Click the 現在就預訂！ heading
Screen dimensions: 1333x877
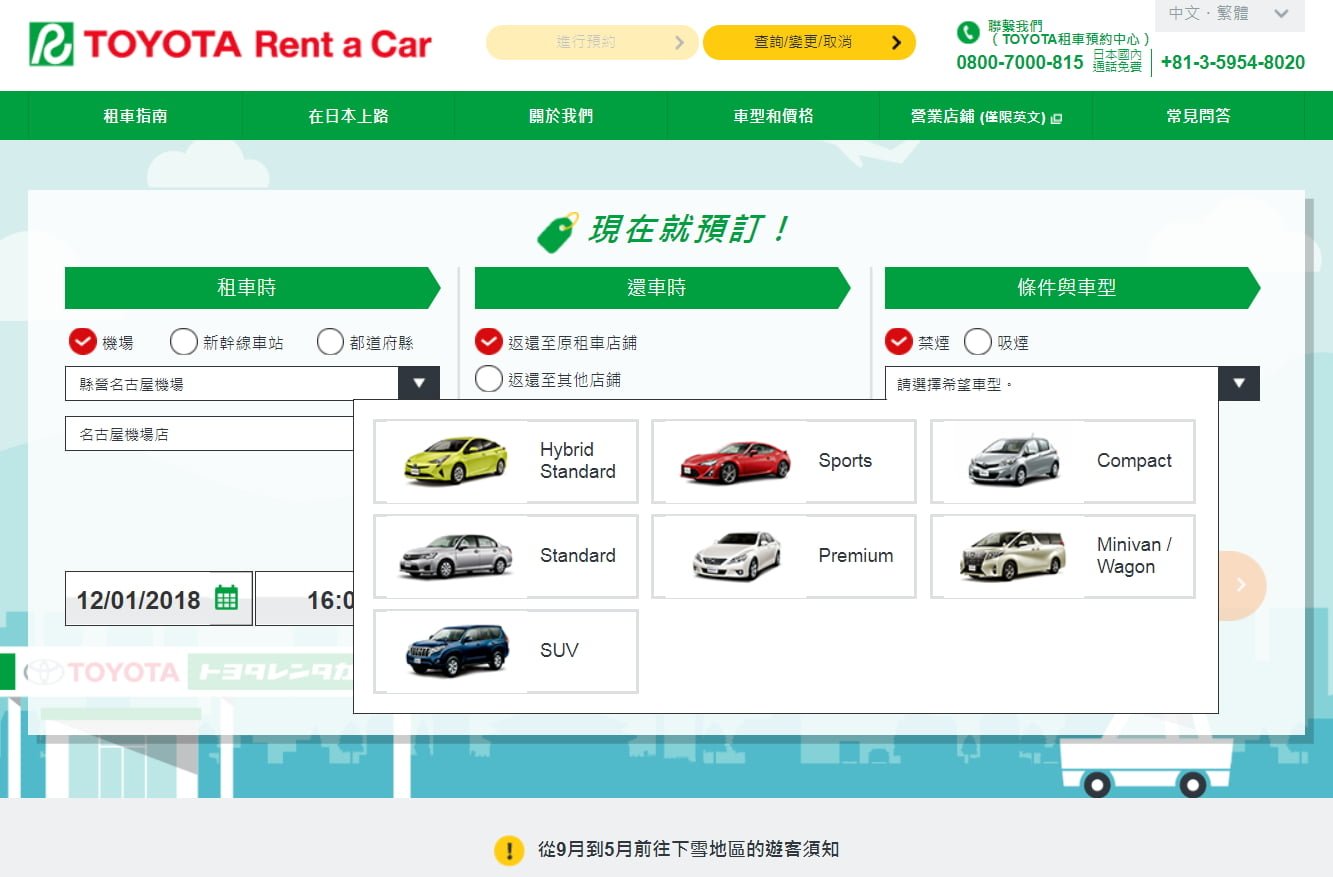[688, 230]
